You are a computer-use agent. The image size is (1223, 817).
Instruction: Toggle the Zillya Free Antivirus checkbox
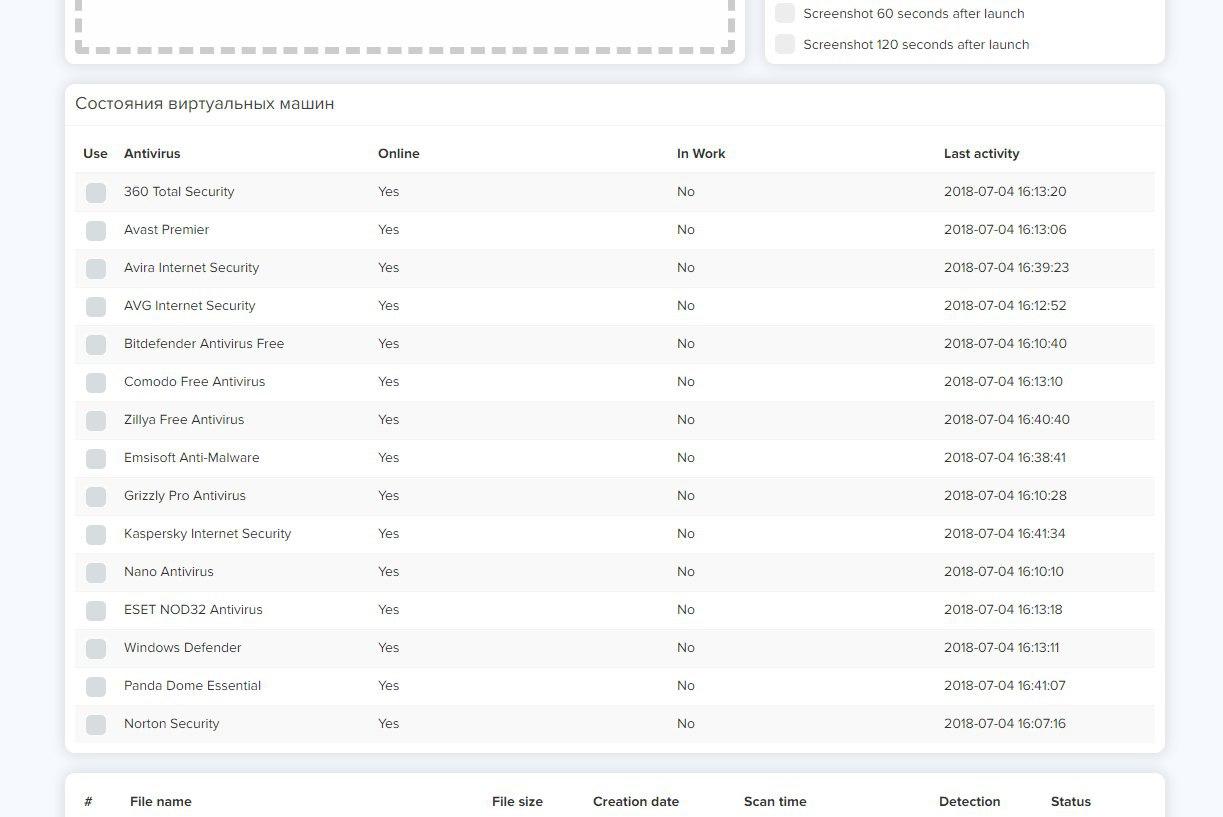click(x=96, y=421)
